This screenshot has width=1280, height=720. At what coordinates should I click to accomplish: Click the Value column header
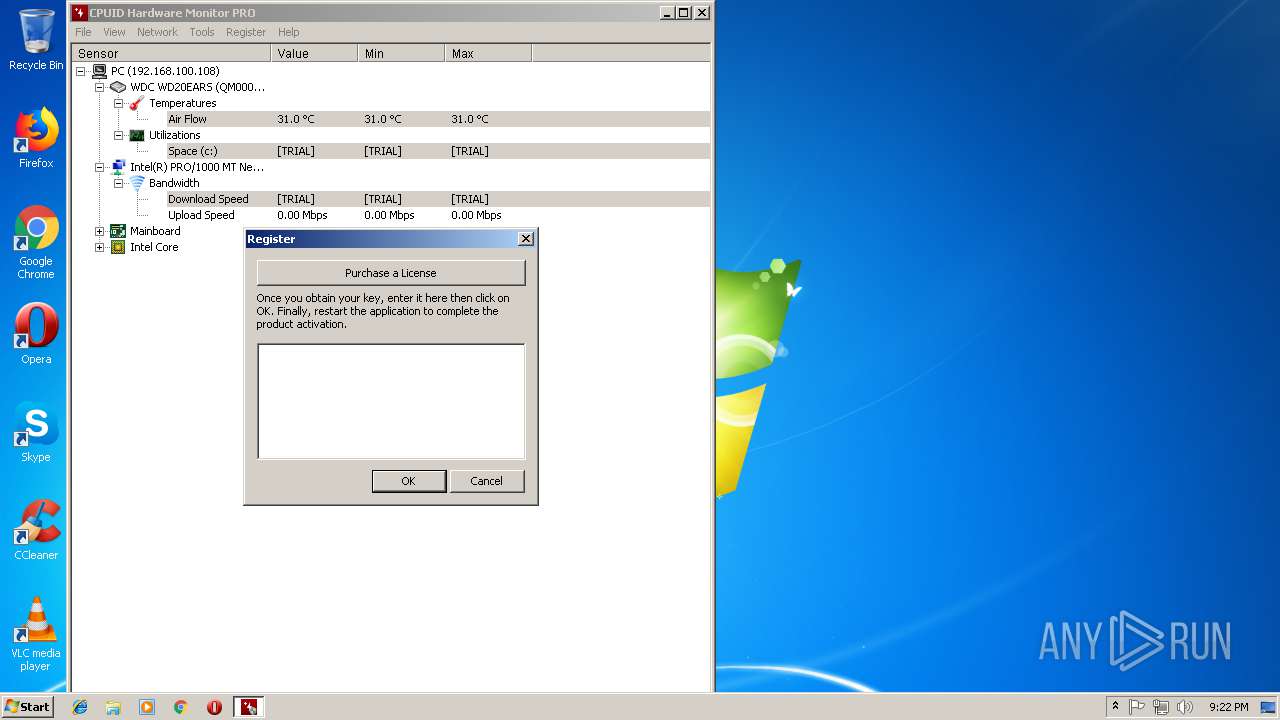(x=314, y=53)
